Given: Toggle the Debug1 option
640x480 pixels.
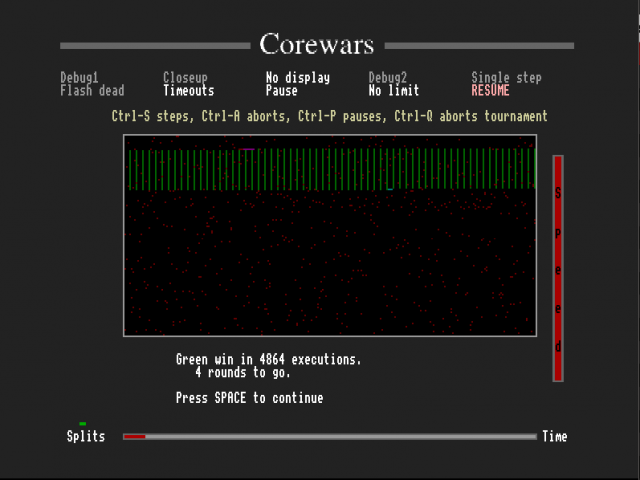Looking at the screenshot, I should pos(79,78).
